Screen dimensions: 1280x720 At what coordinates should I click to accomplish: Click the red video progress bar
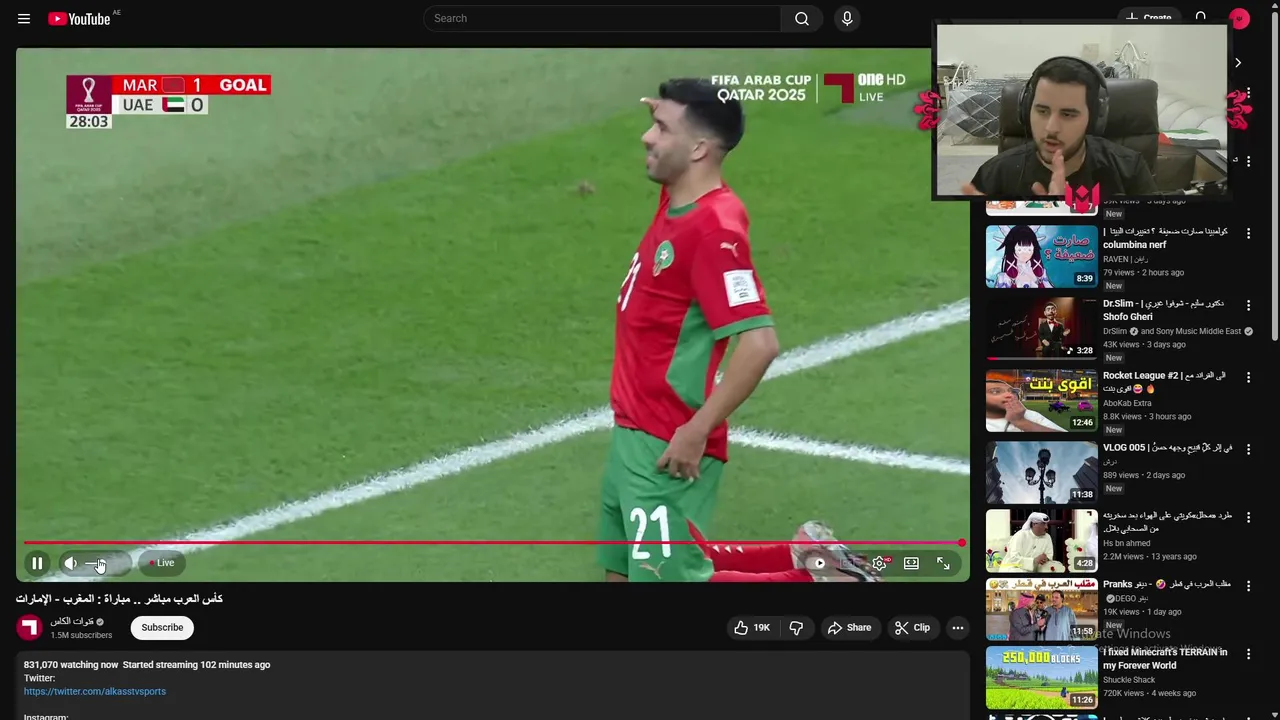point(493,543)
